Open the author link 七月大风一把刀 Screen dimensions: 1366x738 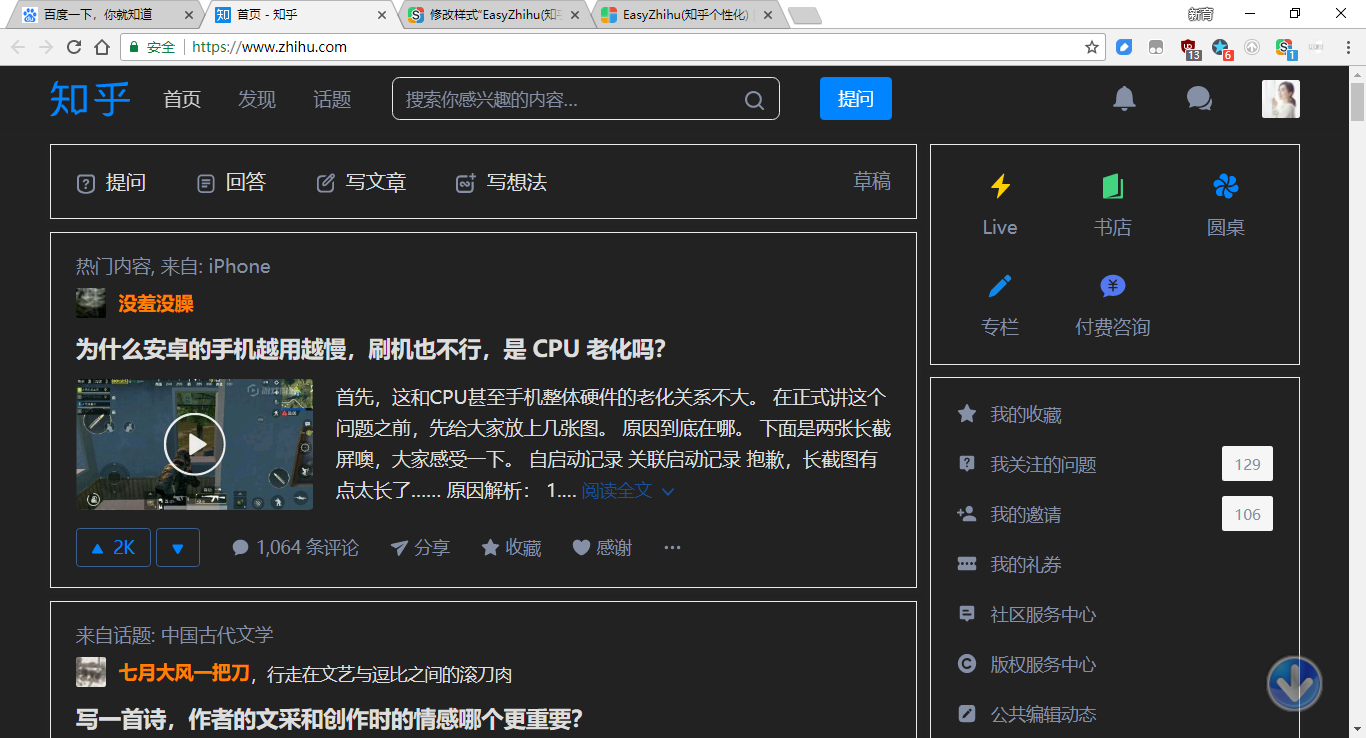(x=184, y=672)
